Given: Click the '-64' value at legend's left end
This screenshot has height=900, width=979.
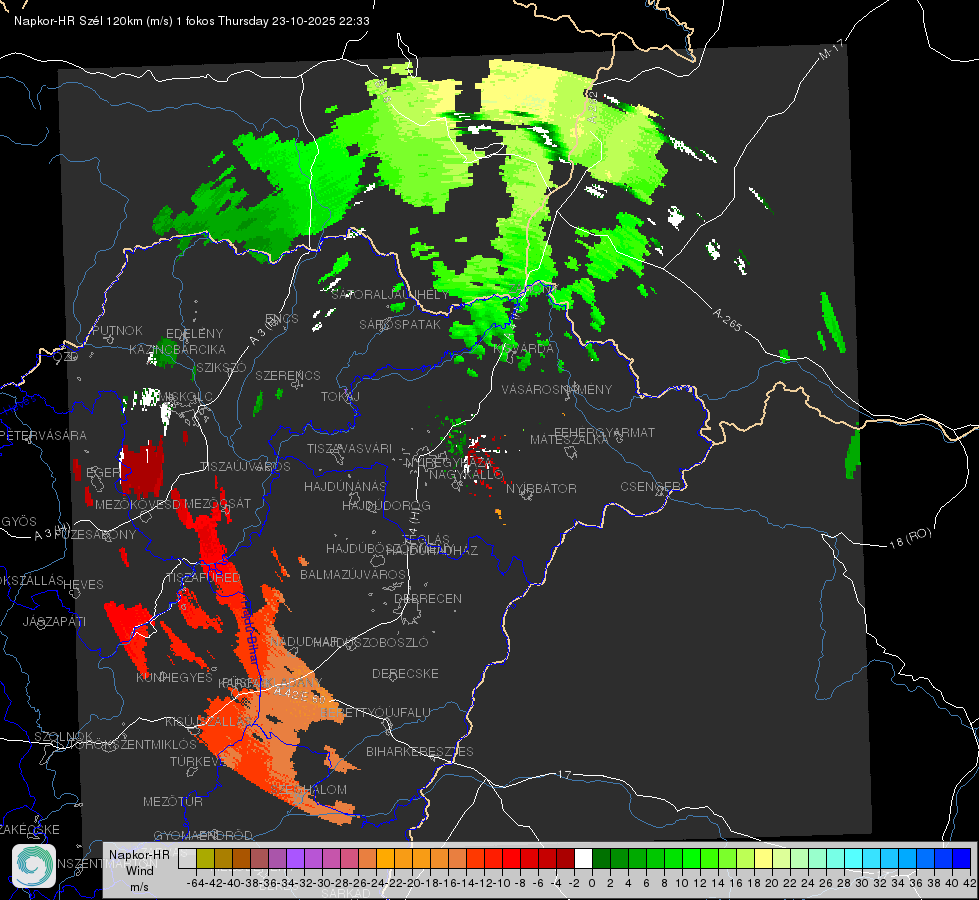Looking at the screenshot, I should click(196, 883).
